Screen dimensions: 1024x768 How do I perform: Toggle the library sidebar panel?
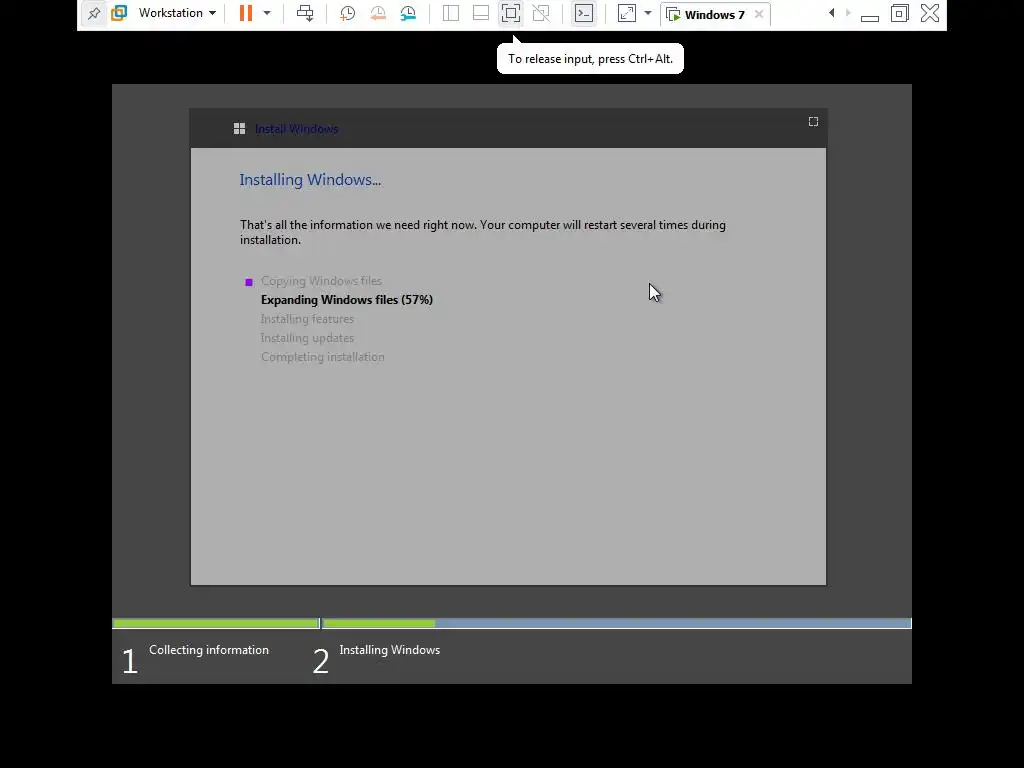point(451,13)
